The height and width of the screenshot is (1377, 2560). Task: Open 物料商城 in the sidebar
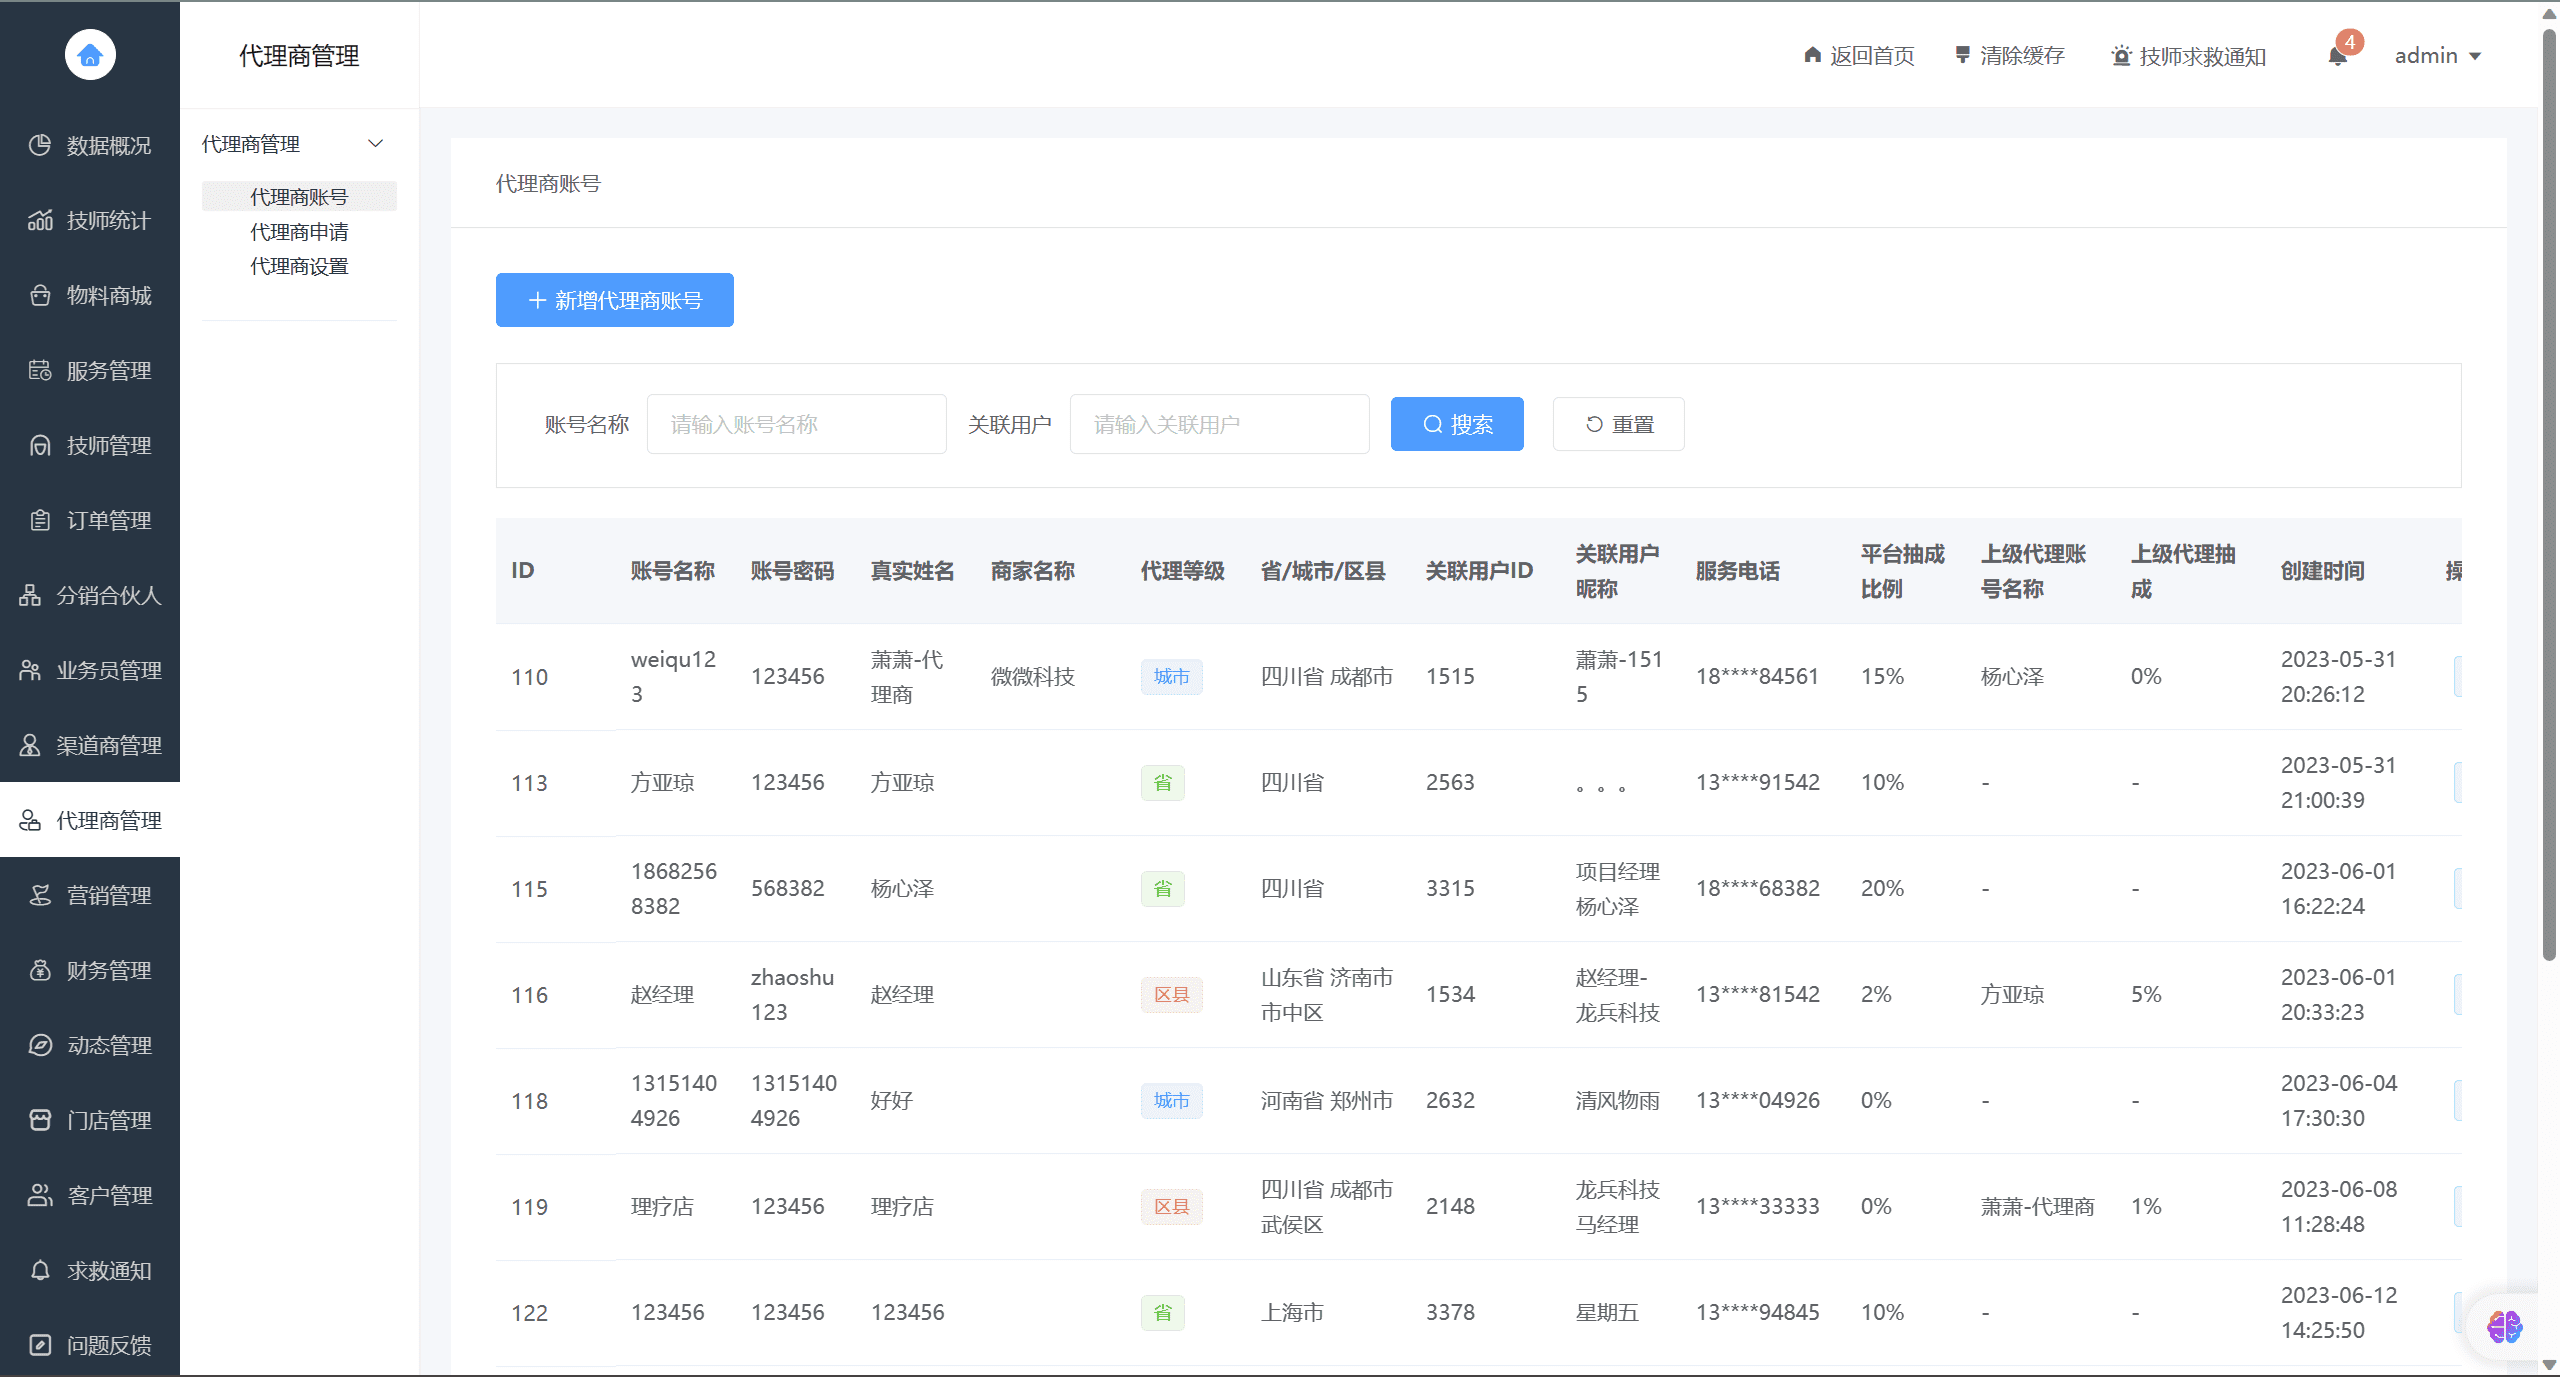tap(90, 296)
